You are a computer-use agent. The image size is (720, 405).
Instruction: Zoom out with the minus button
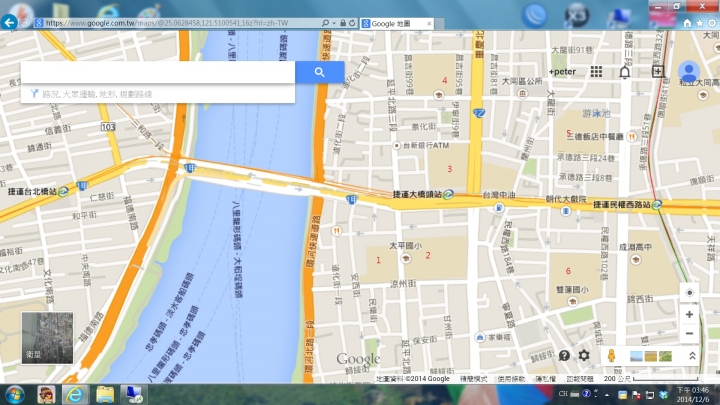(x=689, y=333)
